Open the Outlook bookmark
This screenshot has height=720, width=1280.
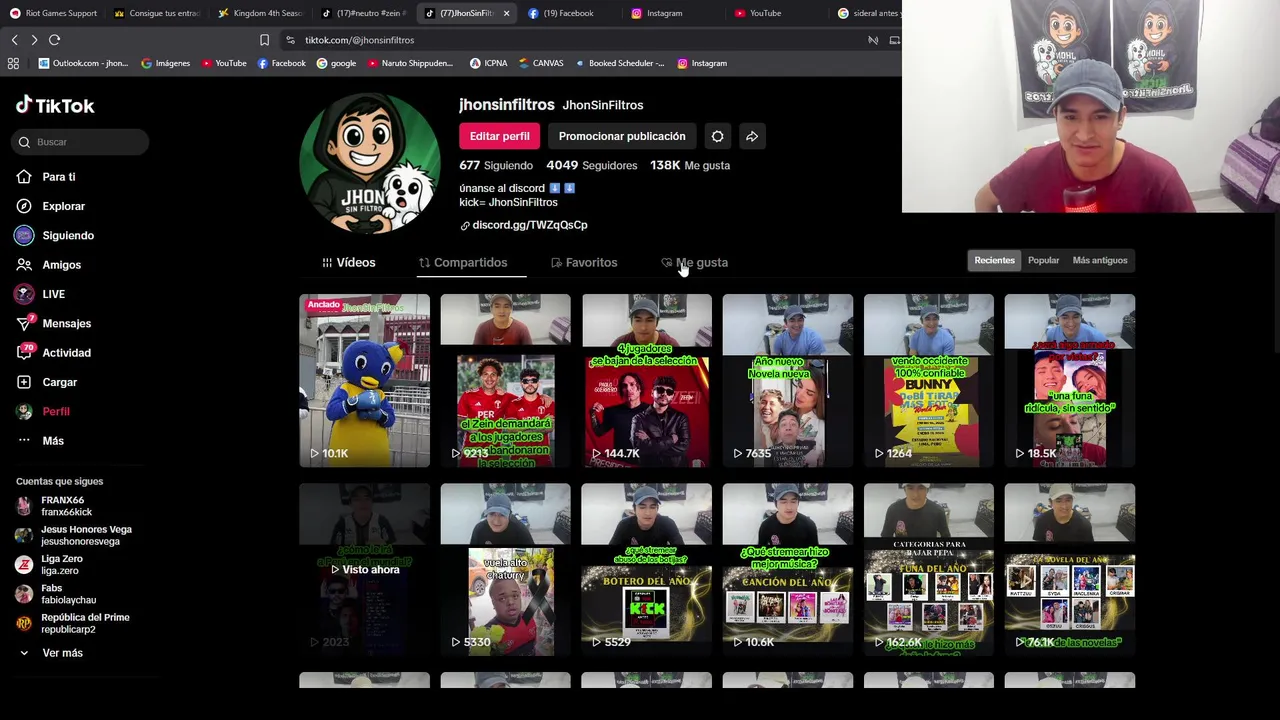point(83,63)
